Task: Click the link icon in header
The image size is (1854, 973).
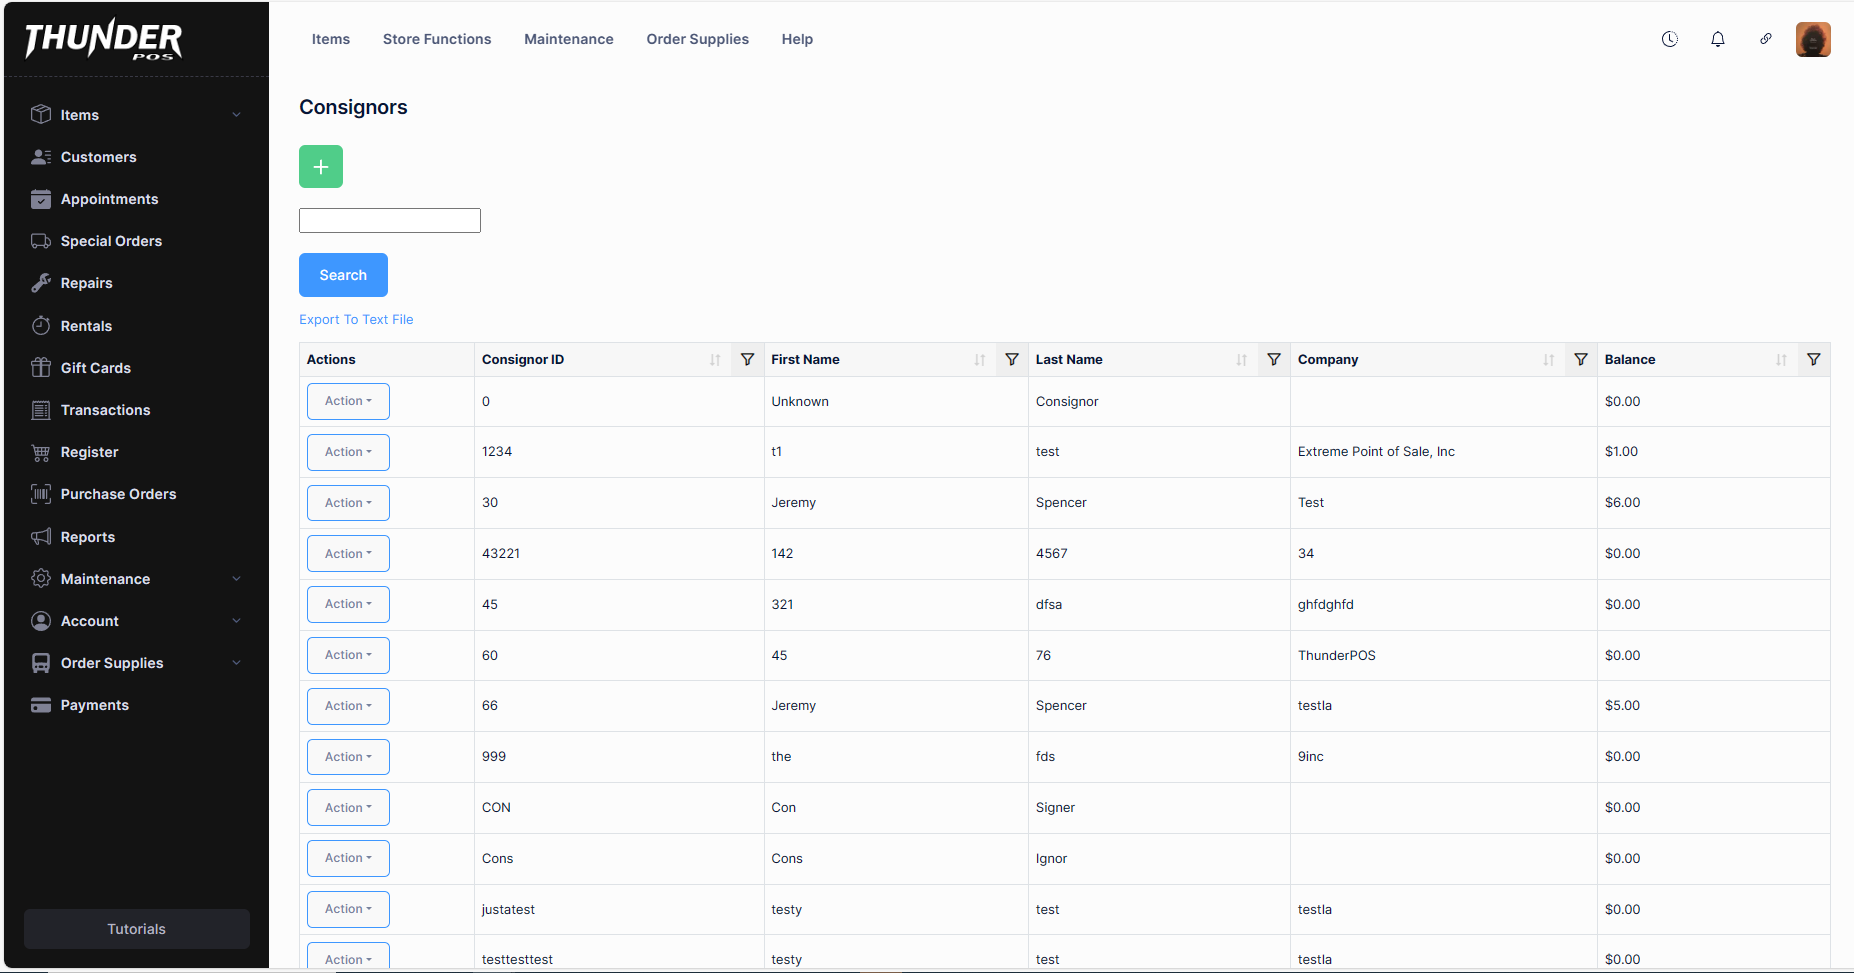Action: click(x=1765, y=39)
